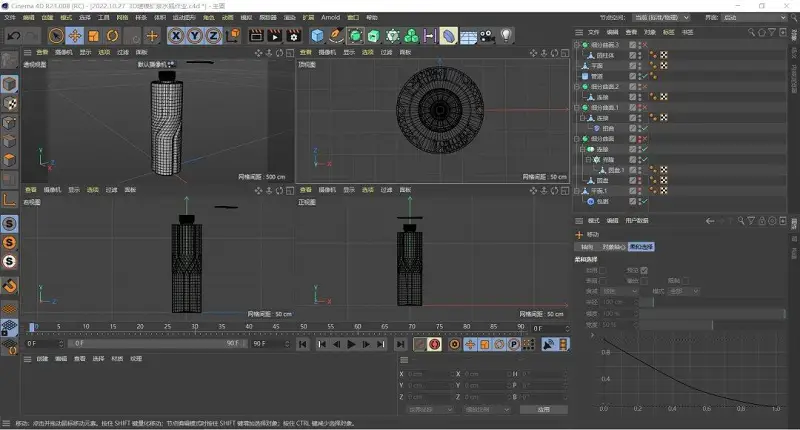Open the Arnold menu
The height and width of the screenshot is (430, 800).
330,17
